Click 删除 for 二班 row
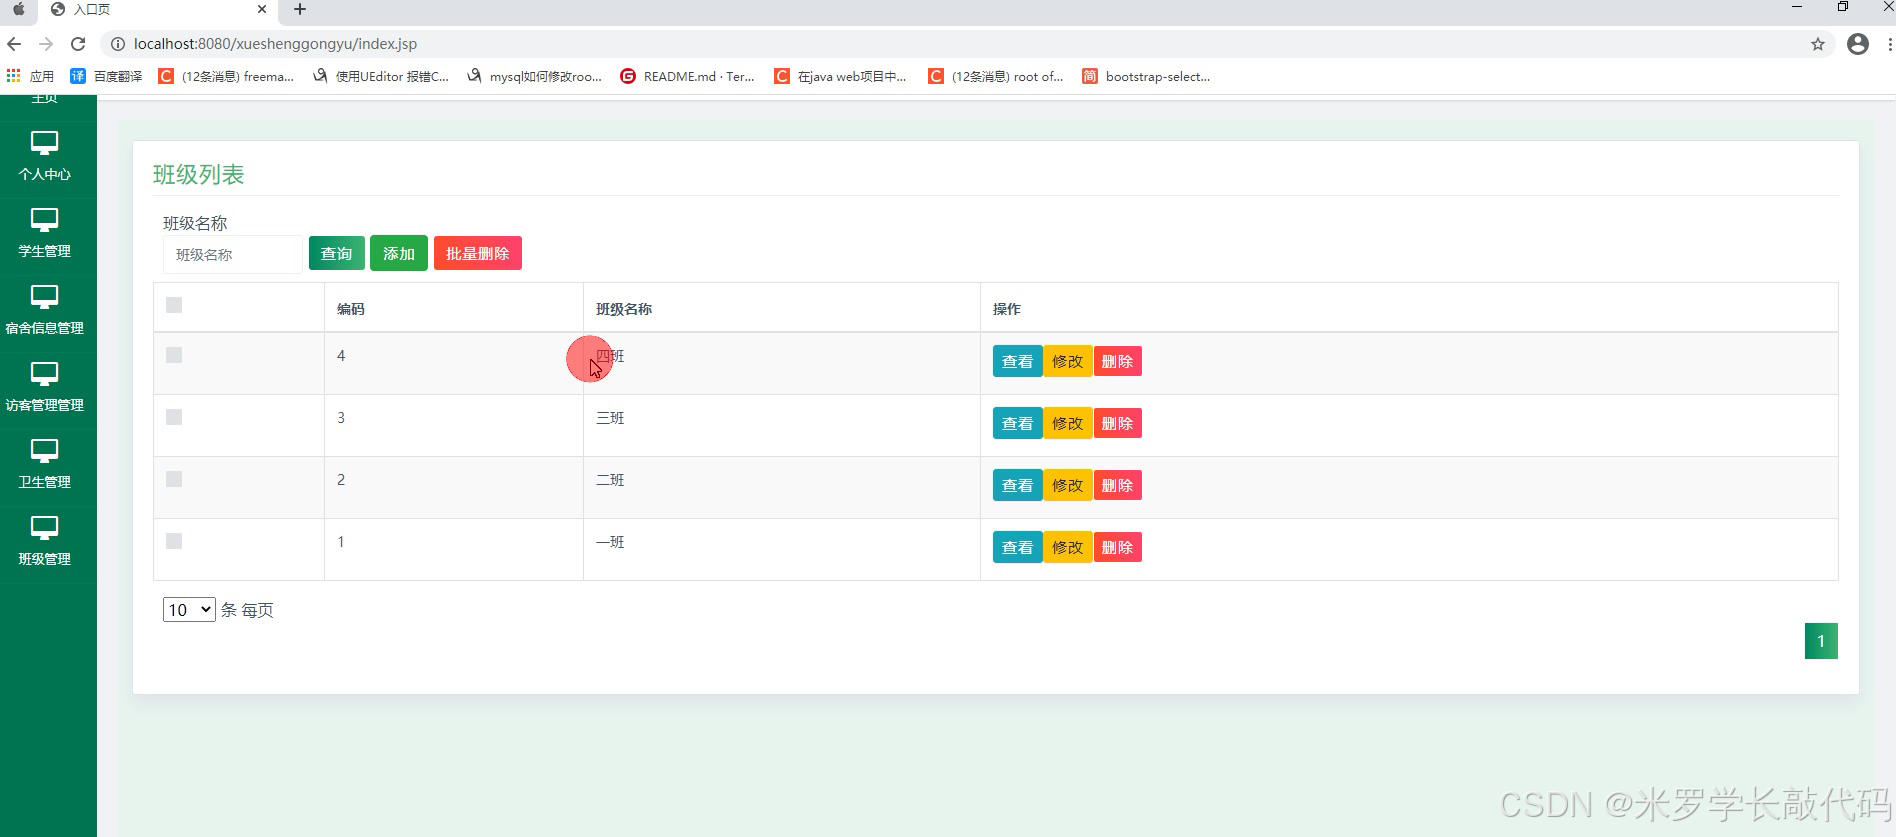 tap(1118, 485)
